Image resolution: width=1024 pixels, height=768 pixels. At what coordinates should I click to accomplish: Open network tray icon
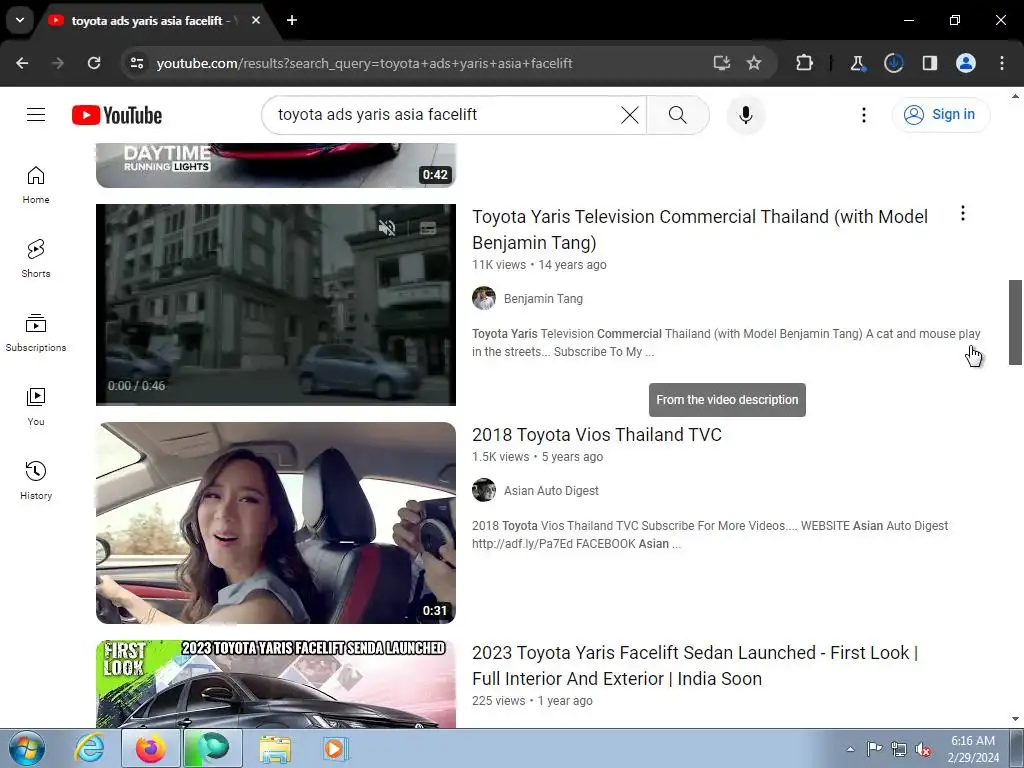(x=899, y=749)
